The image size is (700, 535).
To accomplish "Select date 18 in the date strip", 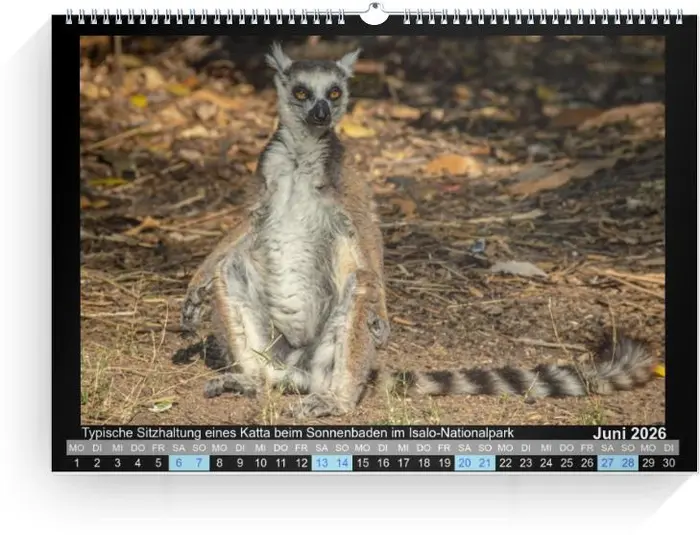I will tap(424, 463).
